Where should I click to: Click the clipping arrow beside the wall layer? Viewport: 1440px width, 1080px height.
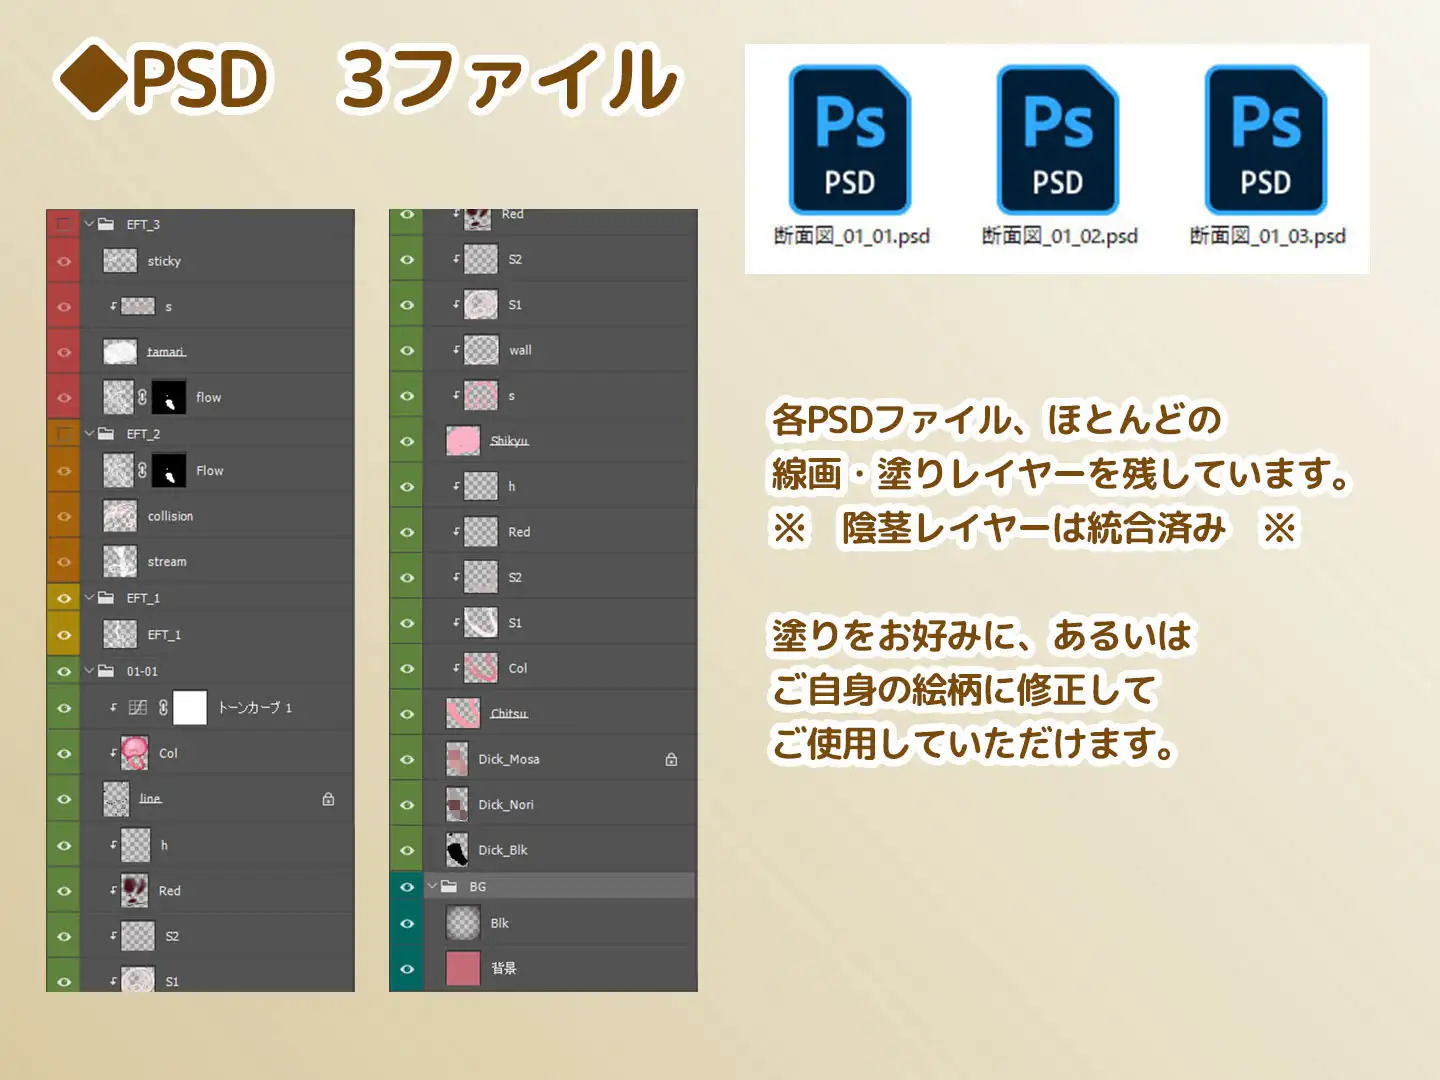coord(456,349)
